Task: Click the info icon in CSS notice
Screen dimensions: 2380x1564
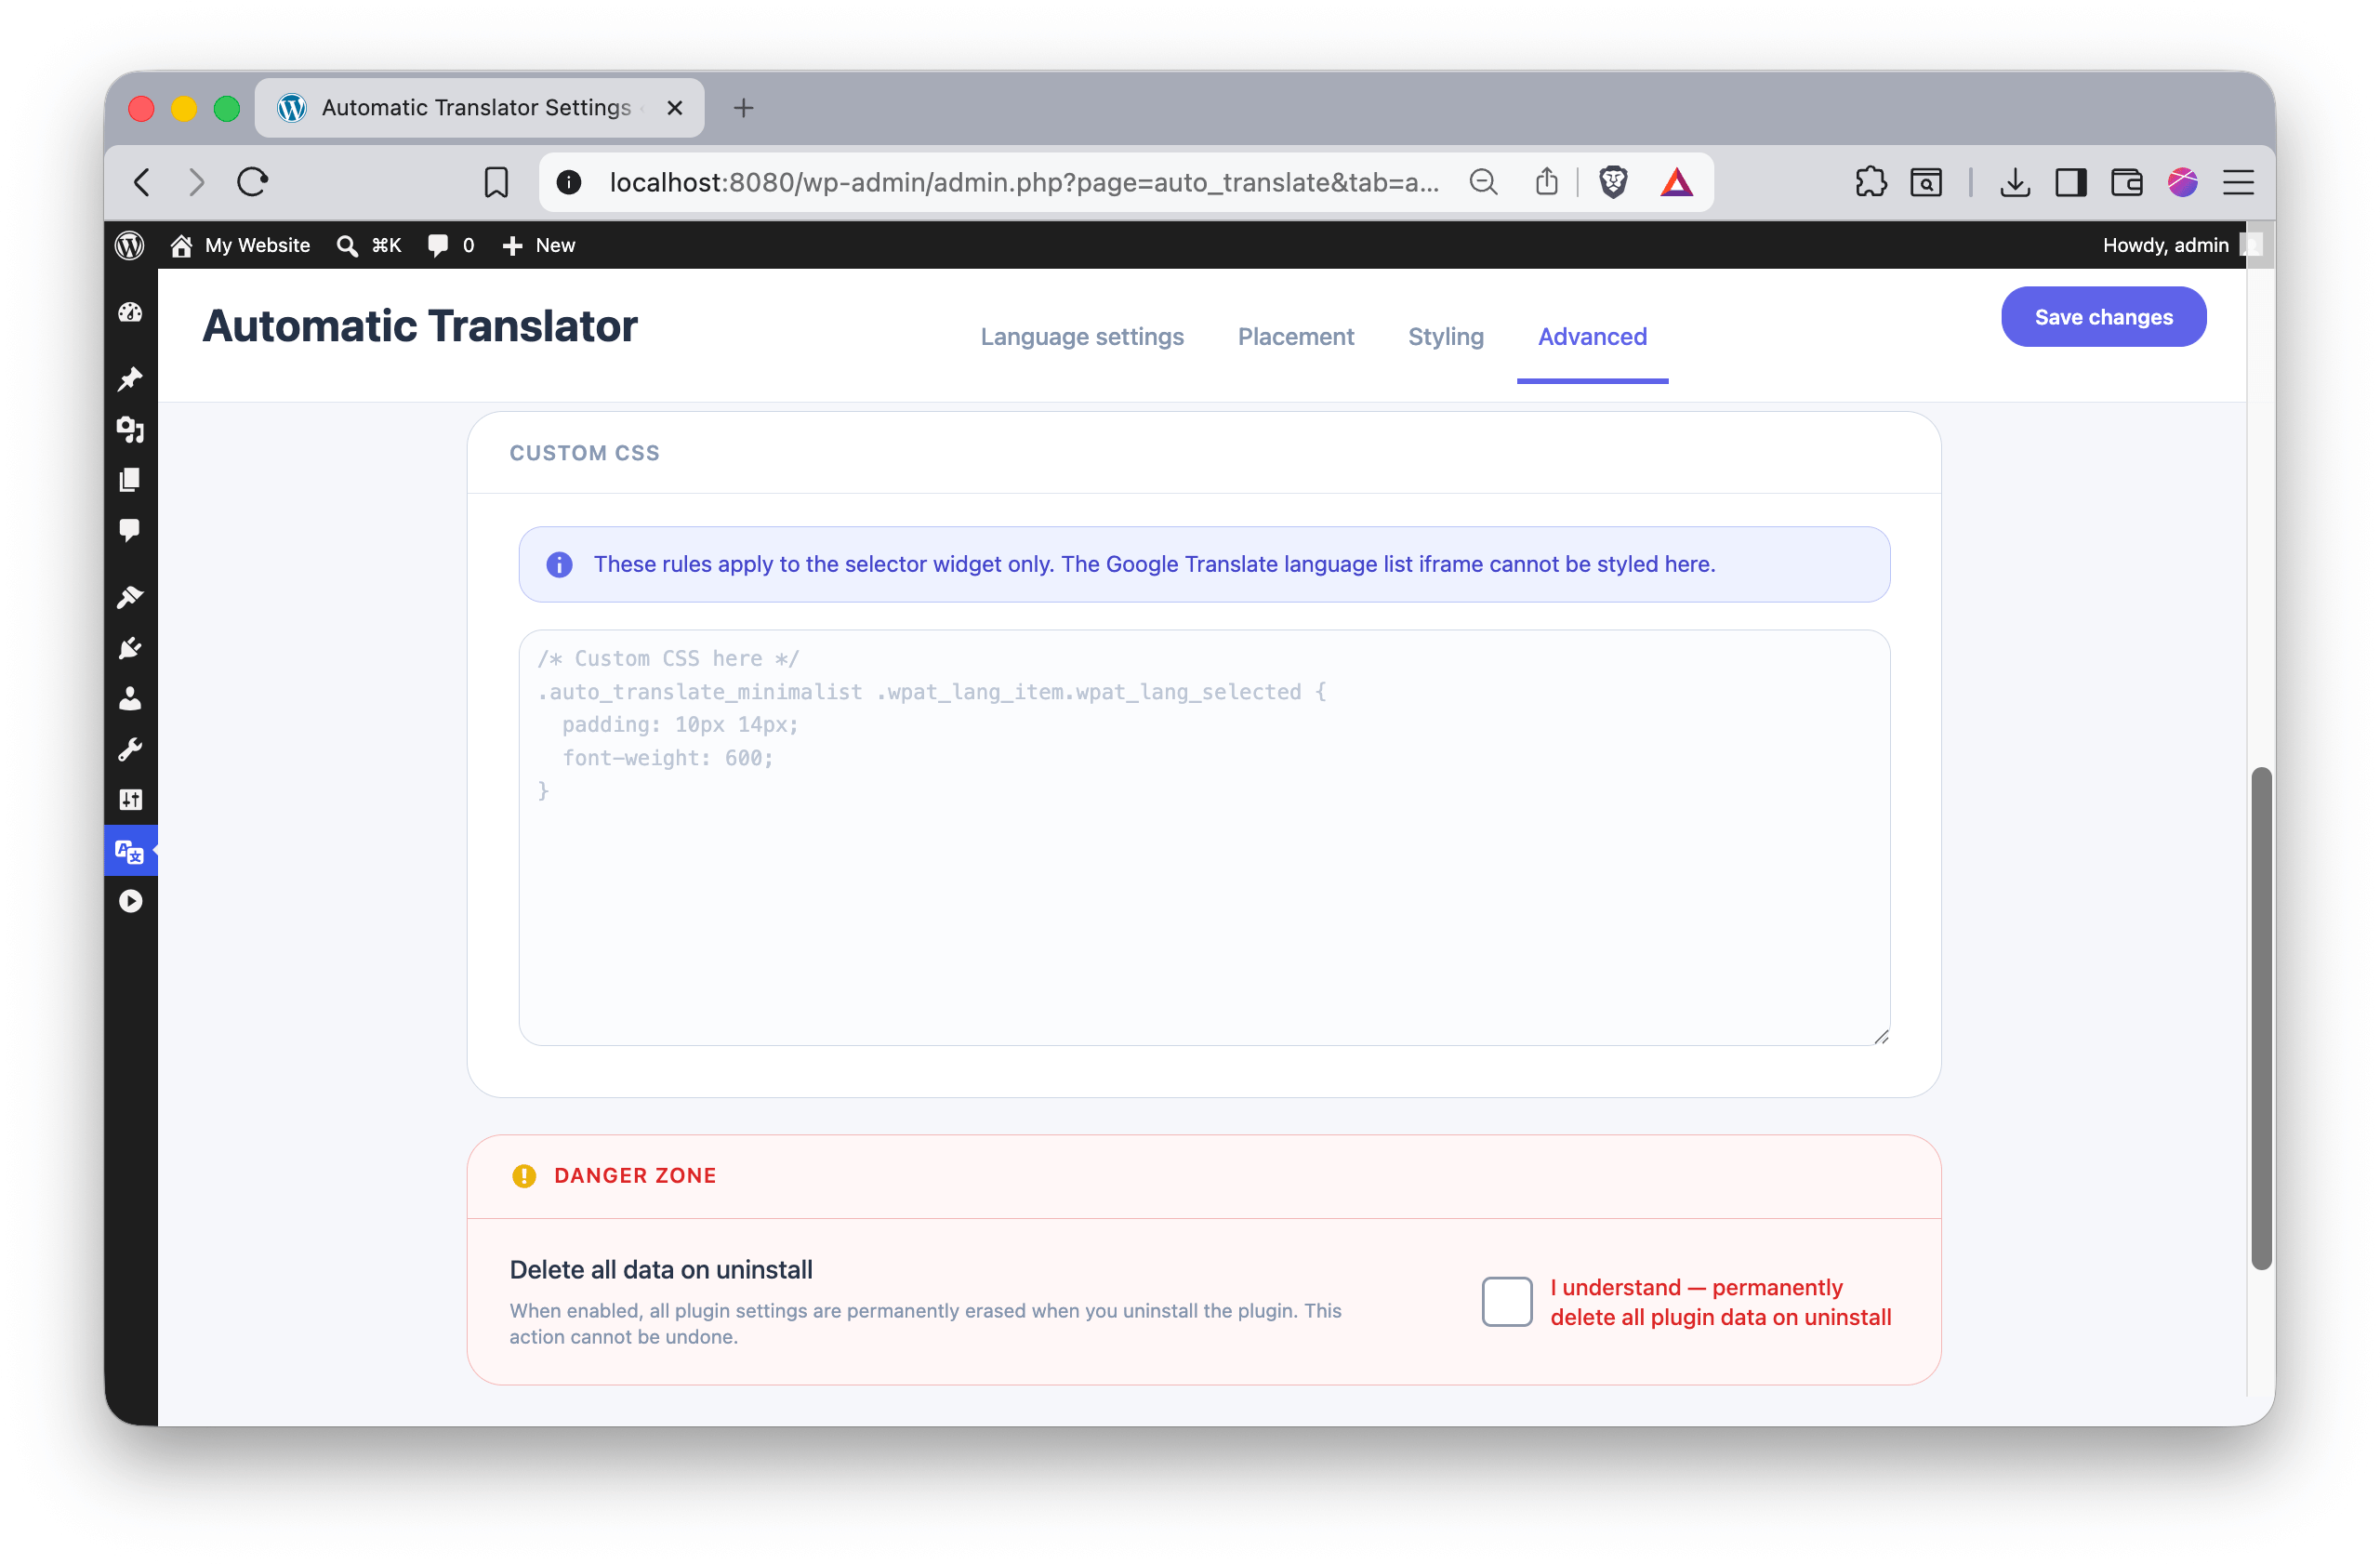Action: tap(559, 565)
